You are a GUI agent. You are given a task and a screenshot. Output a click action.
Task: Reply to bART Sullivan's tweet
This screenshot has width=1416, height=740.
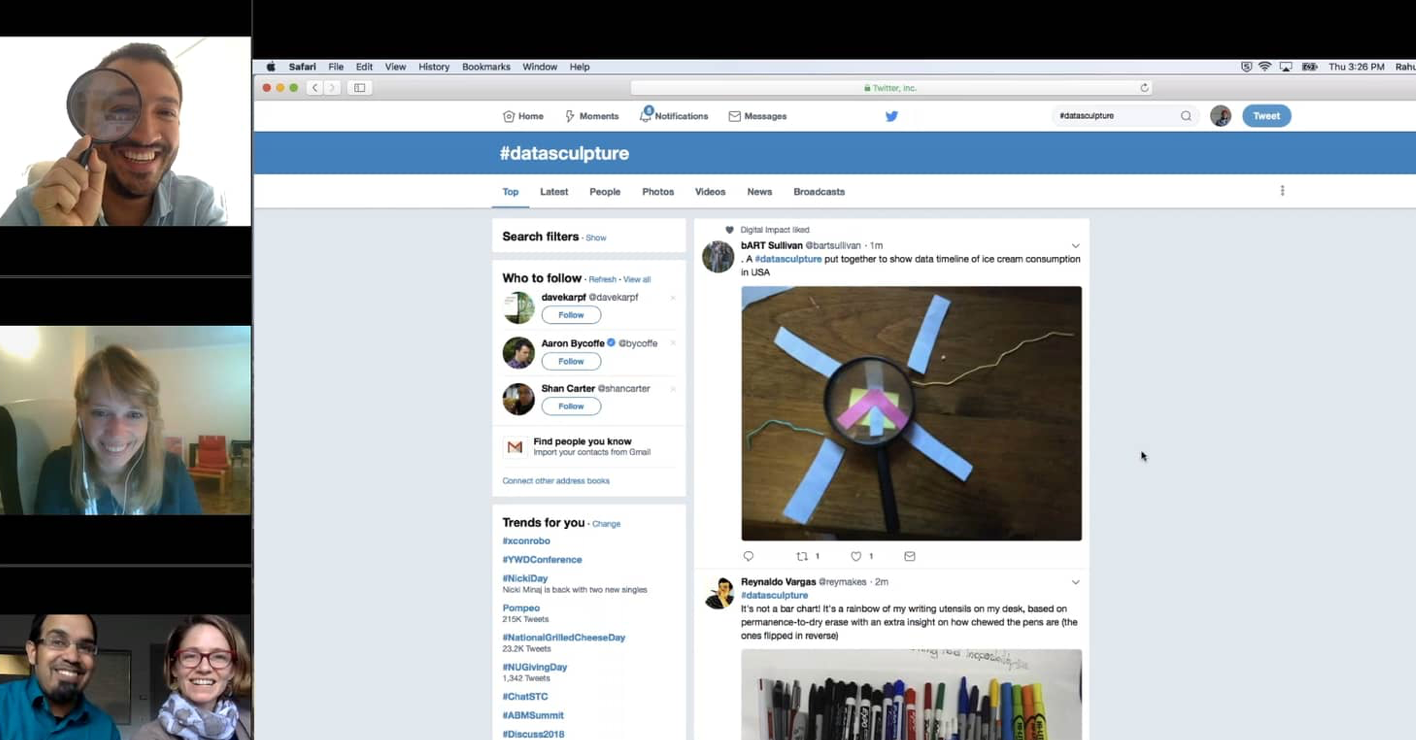coord(748,556)
